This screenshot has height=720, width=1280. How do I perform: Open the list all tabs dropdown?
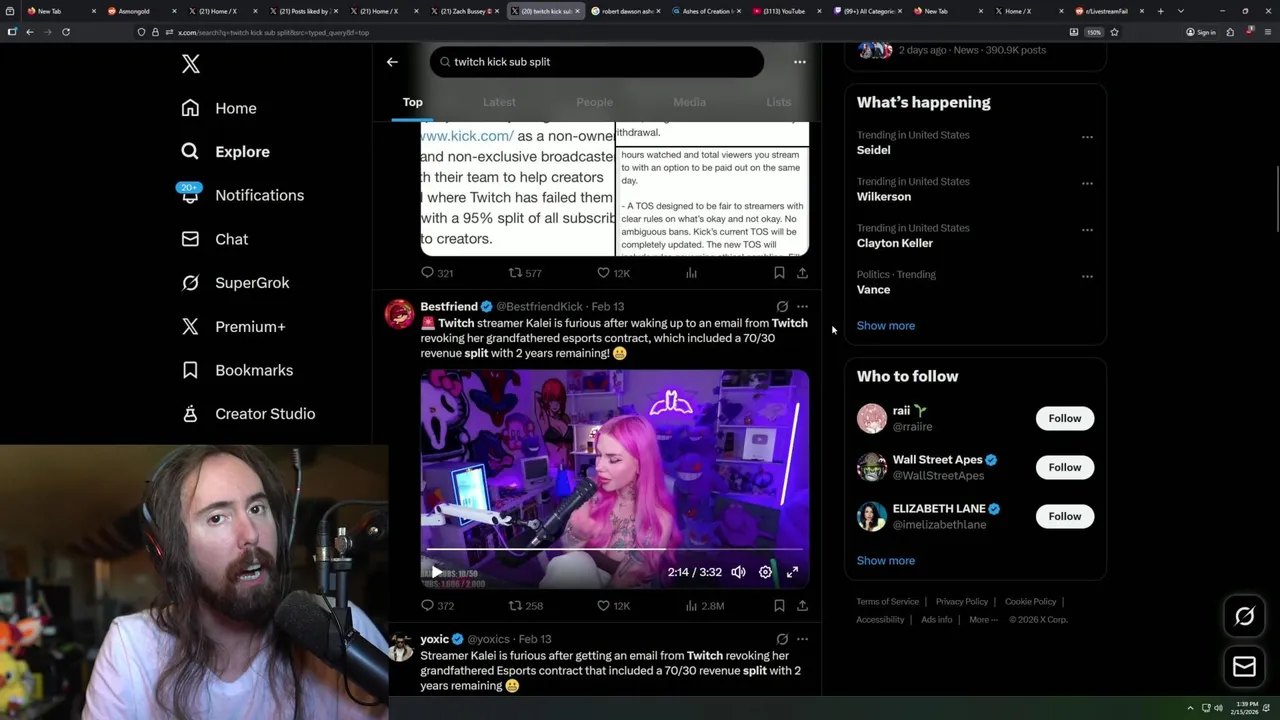click(x=1181, y=11)
